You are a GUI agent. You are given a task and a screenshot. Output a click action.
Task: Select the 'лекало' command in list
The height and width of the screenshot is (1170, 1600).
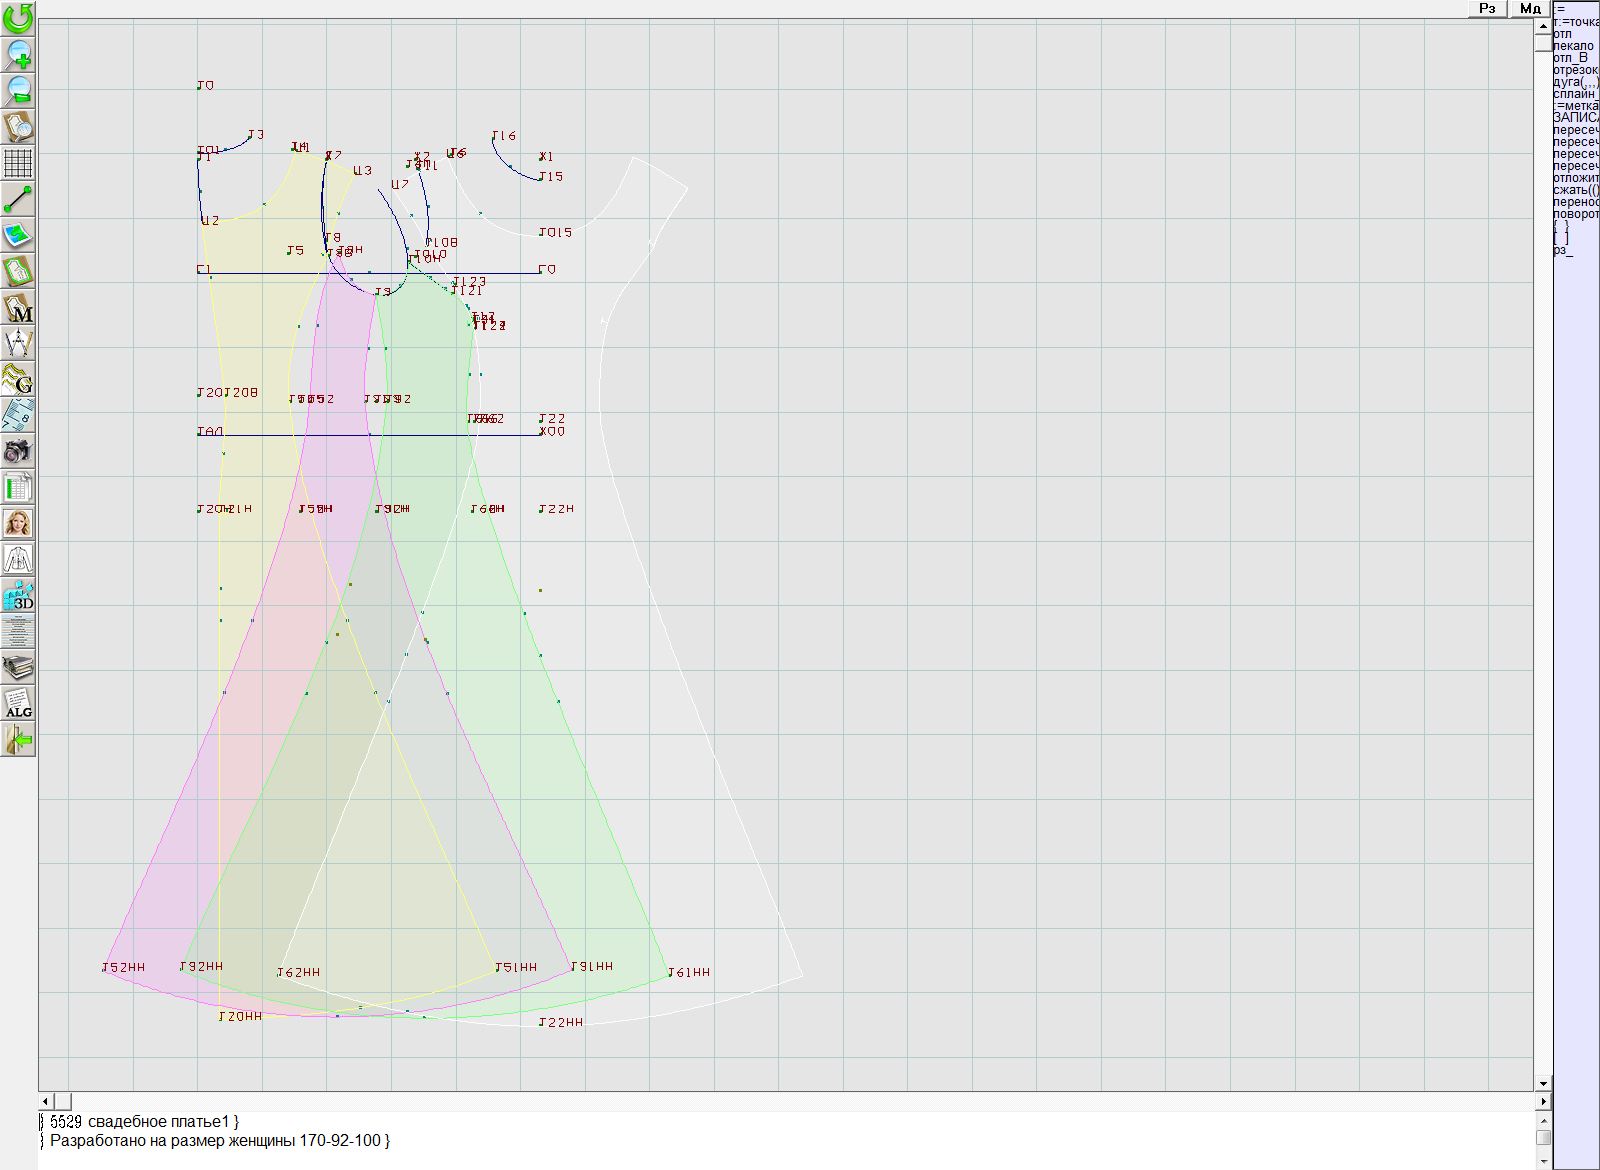[x=1573, y=46]
